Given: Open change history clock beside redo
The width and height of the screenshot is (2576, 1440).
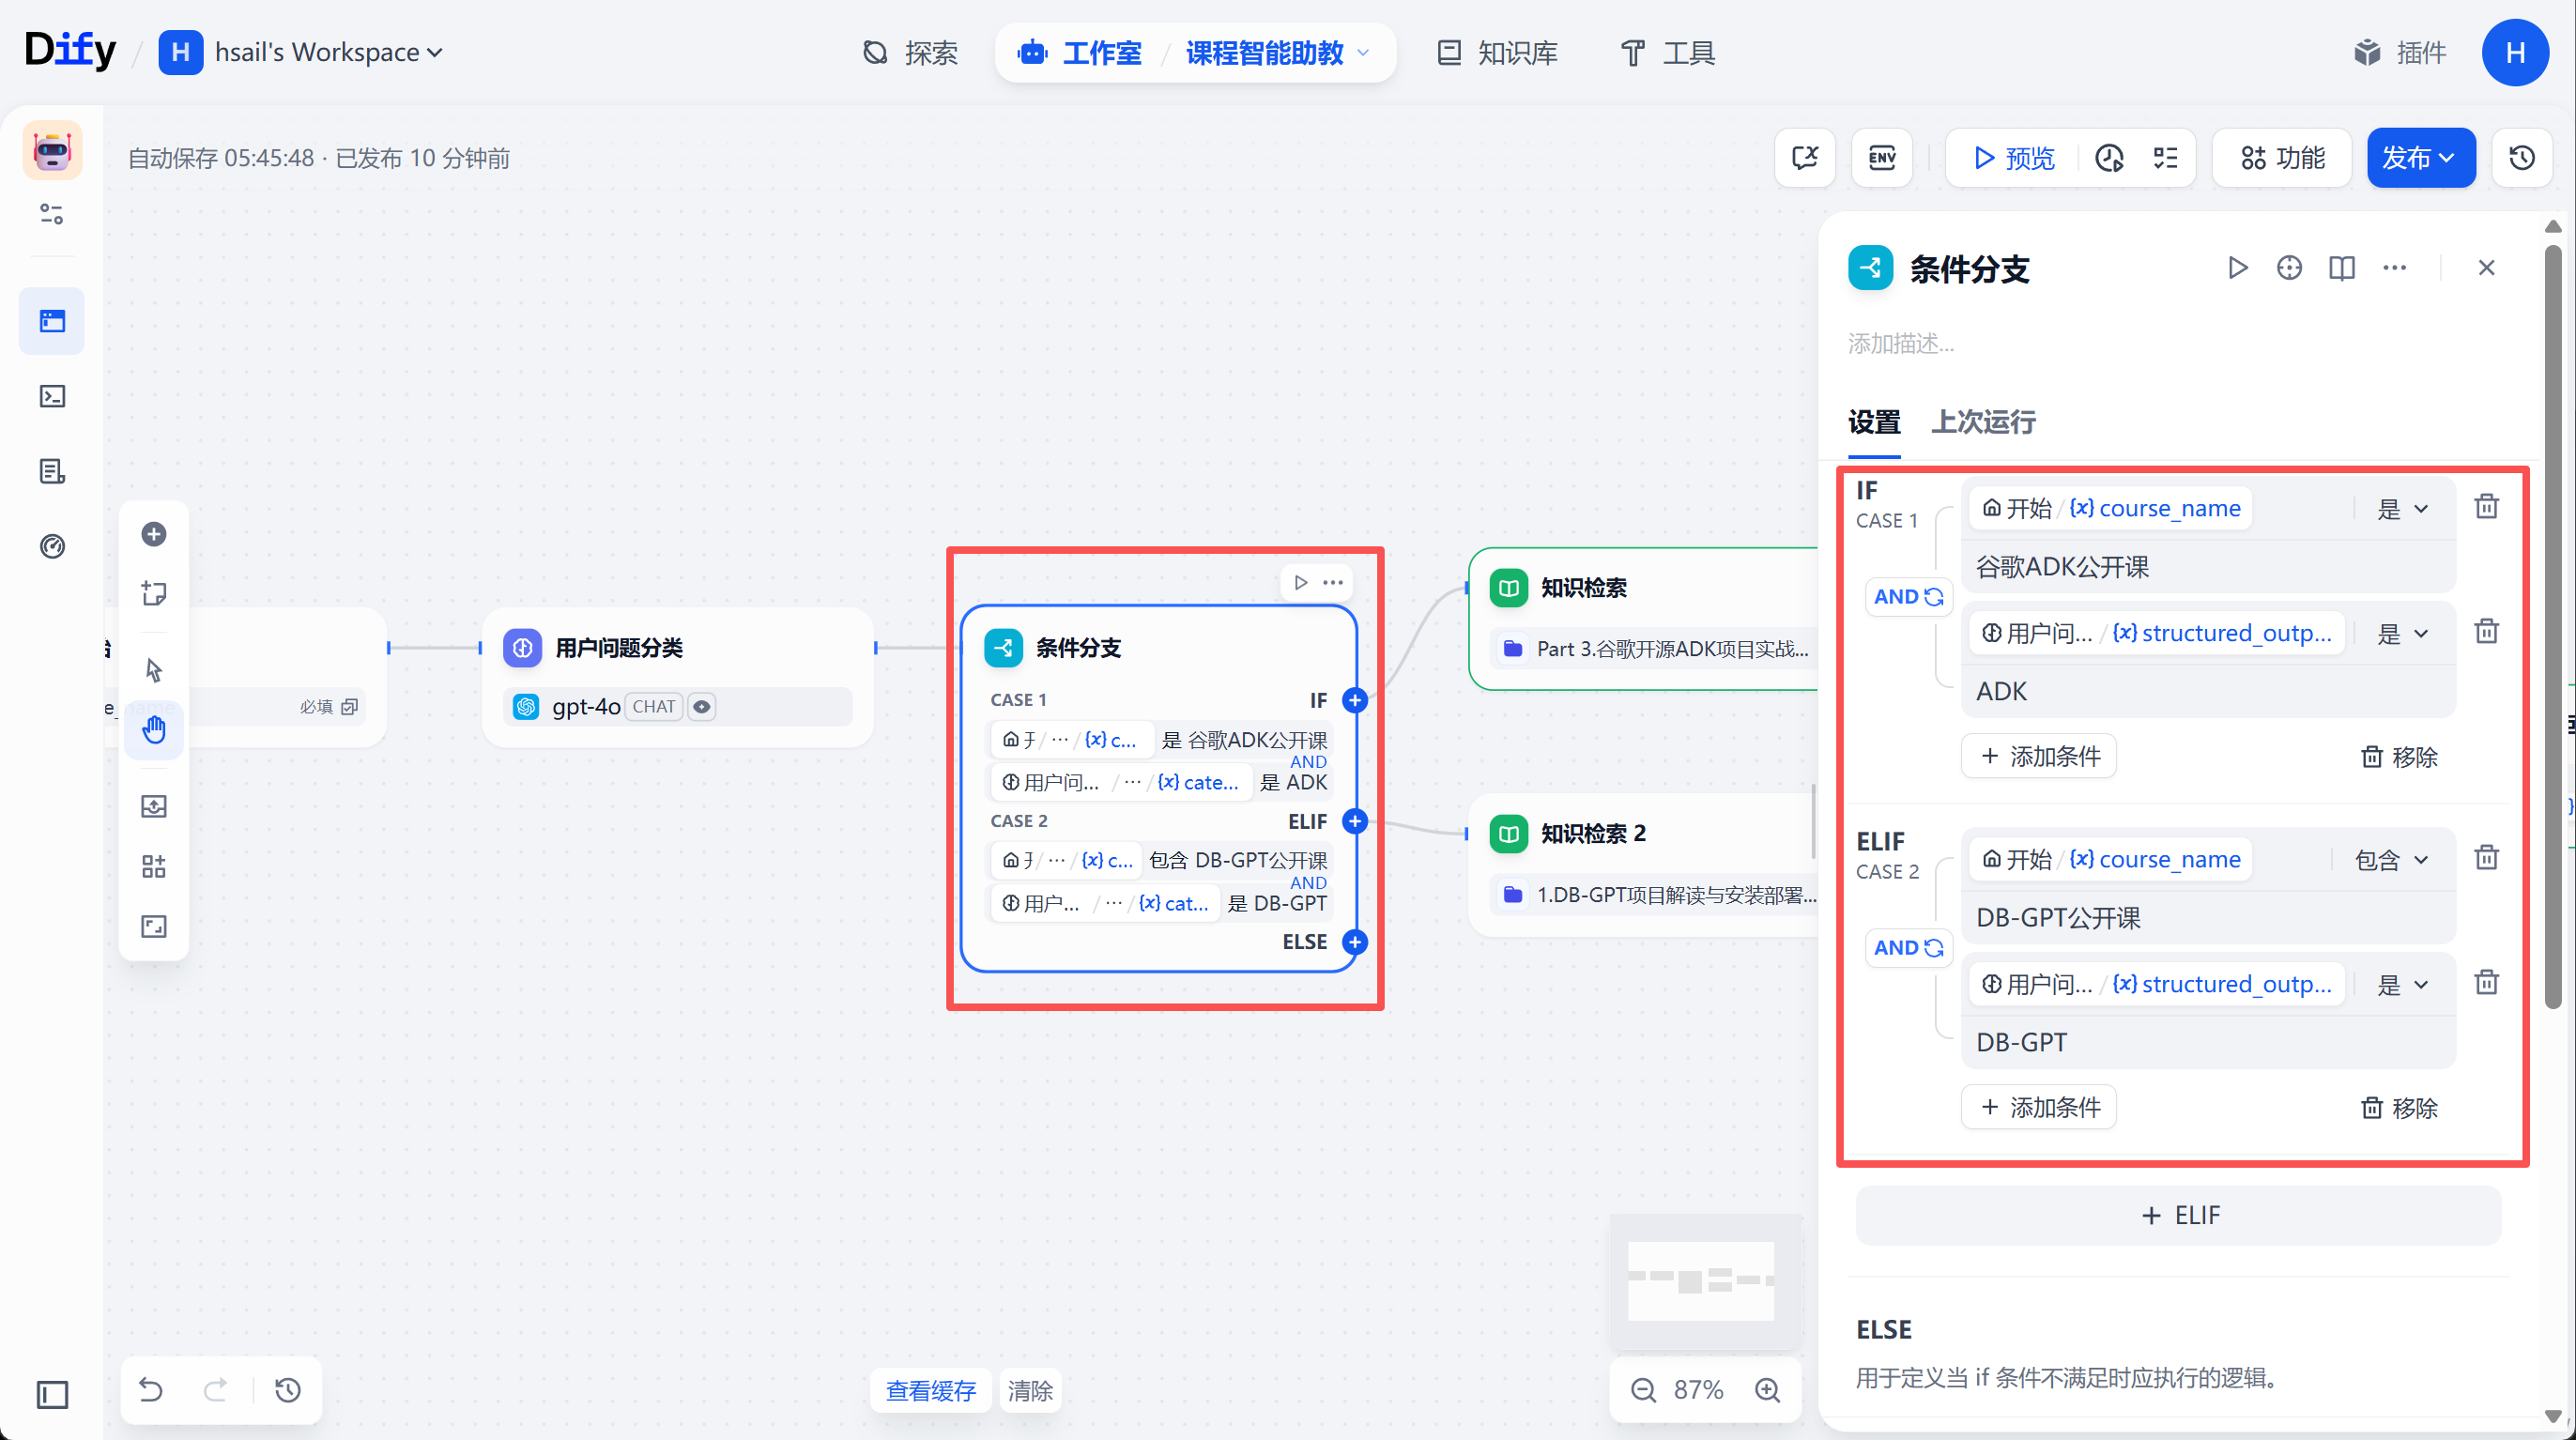Looking at the screenshot, I should [x=288, y=1389].
